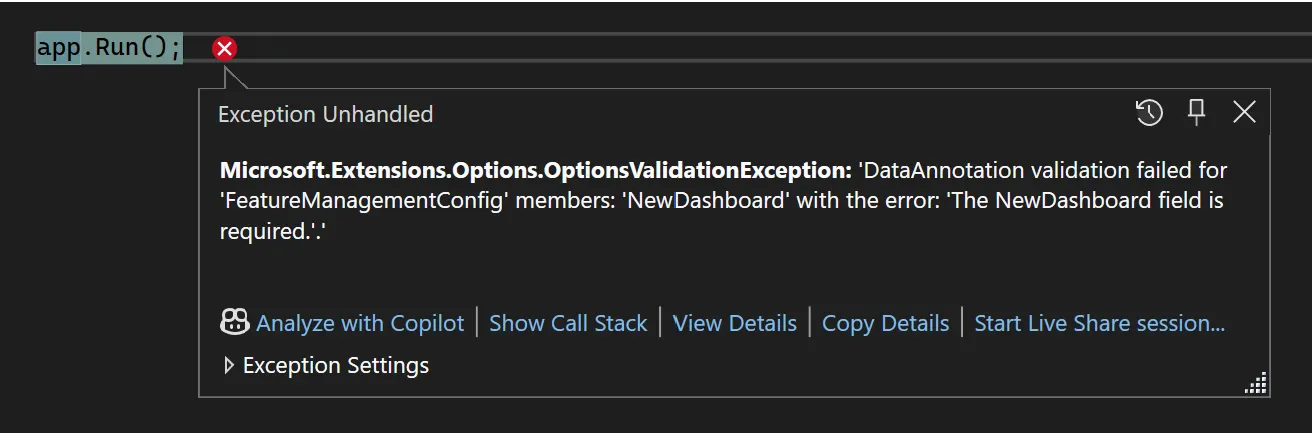
Task: Click Copy Details link
Action: pos(885,323)
